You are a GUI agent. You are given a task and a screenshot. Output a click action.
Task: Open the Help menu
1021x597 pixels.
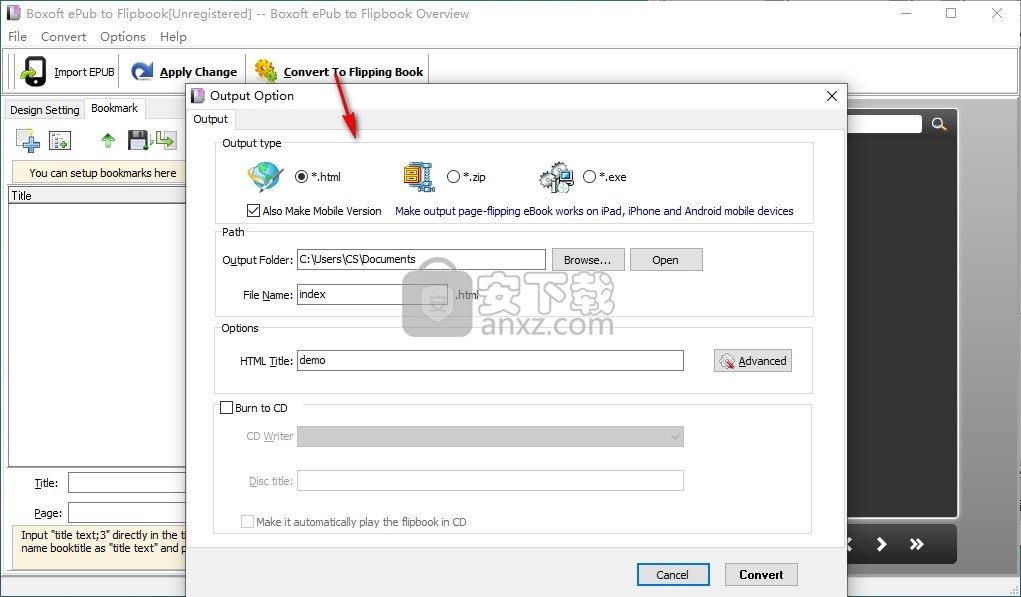tap(173, 36)
